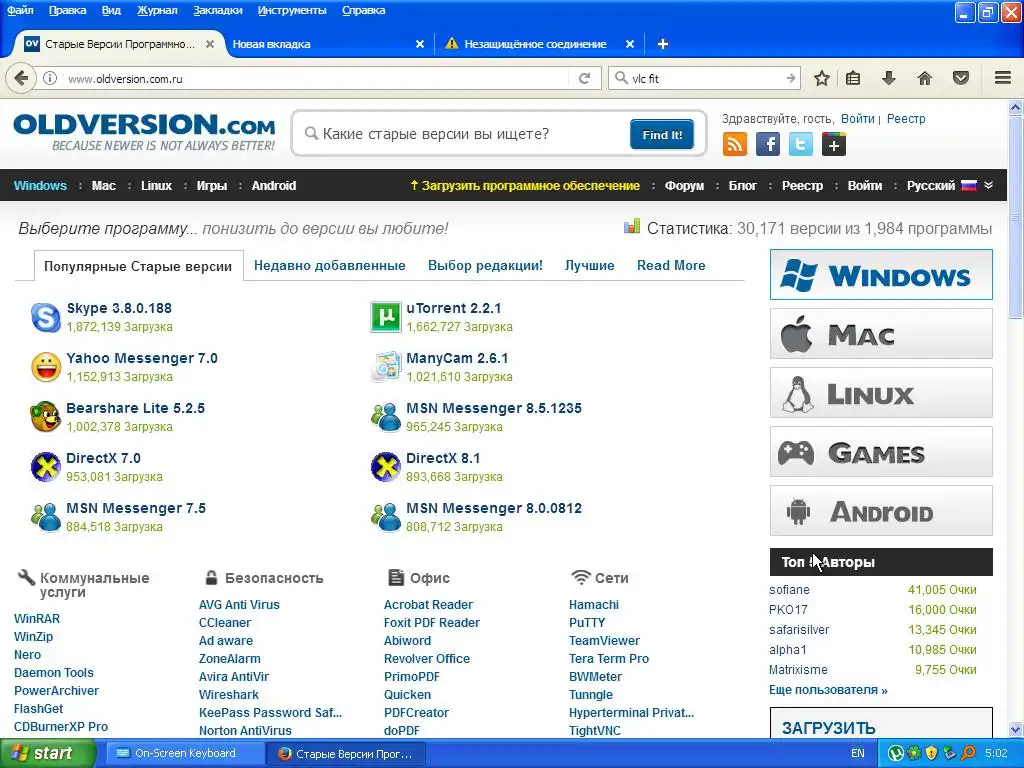Select the Лучшие tab
1024x768 pixels.
tap(590, 266)
